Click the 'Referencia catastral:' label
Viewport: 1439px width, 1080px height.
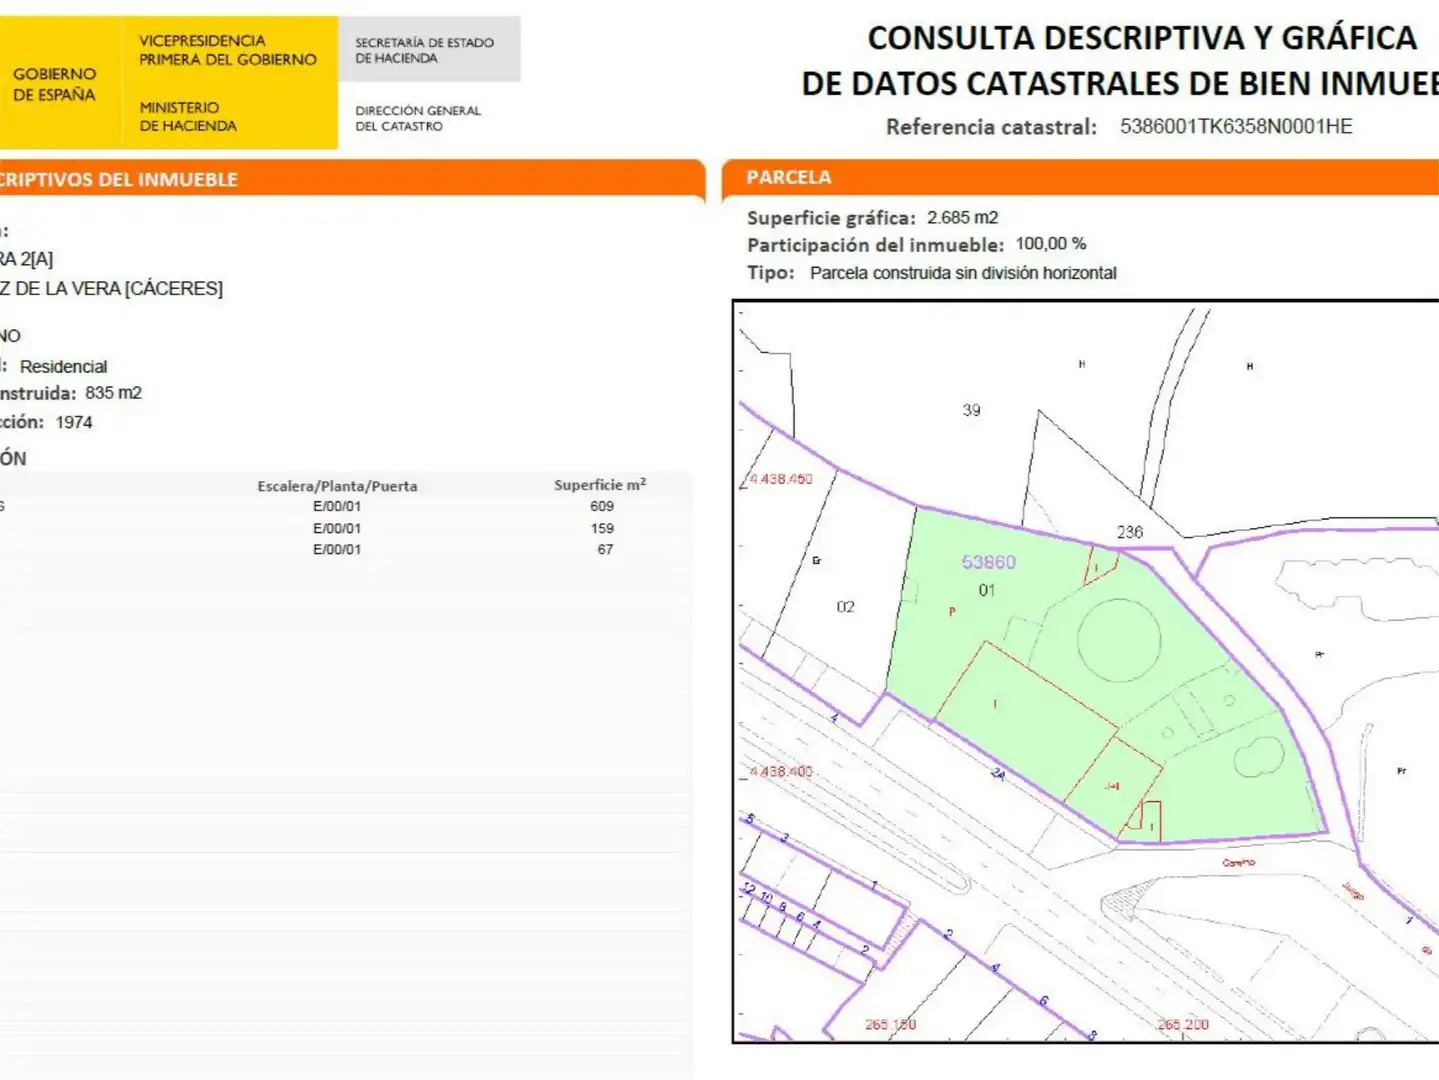pos(991,127)
